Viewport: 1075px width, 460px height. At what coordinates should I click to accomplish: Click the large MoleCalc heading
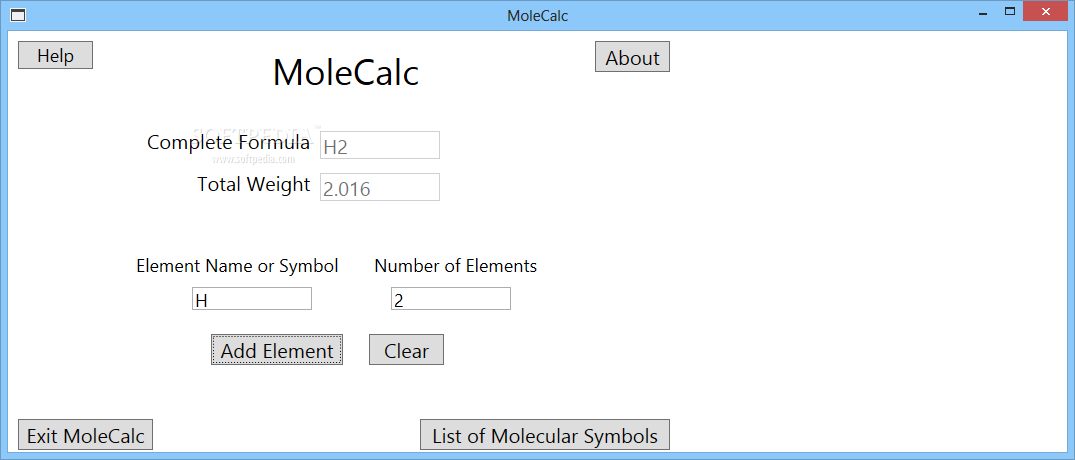click(x=346, y=72)
